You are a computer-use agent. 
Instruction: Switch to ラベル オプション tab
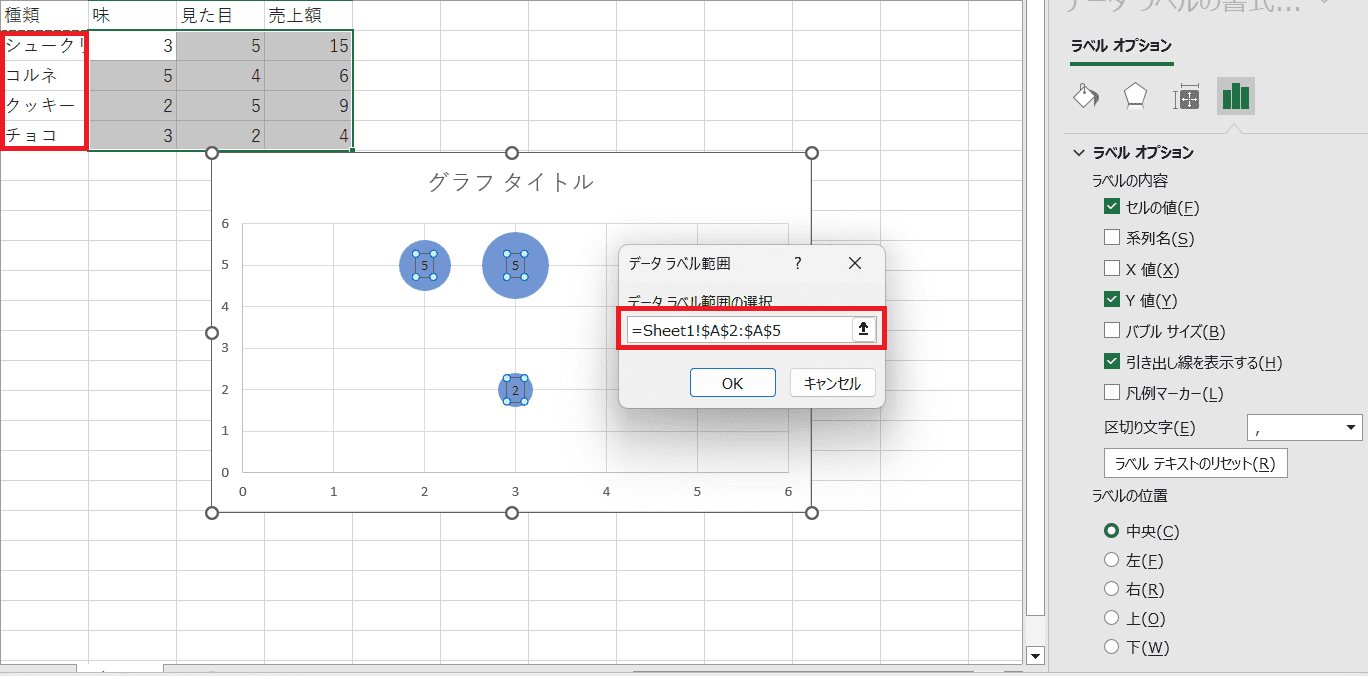1121,46
